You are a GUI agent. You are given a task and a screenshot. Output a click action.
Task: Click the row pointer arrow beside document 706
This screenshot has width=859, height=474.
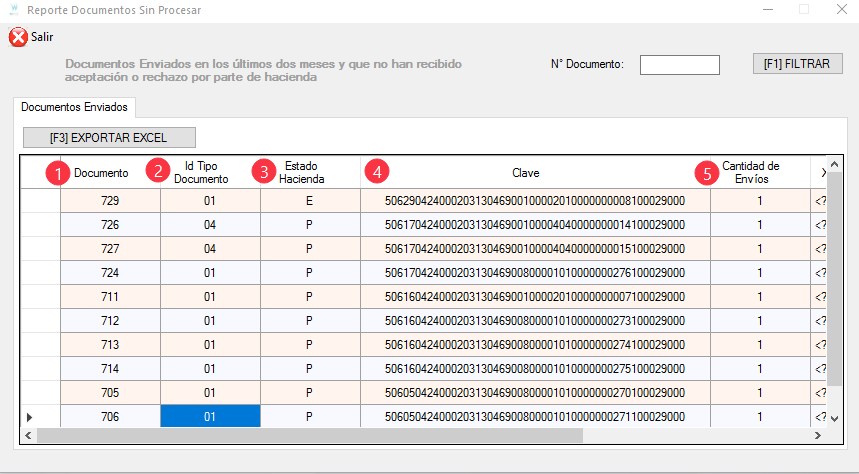(x=30, y=418)
